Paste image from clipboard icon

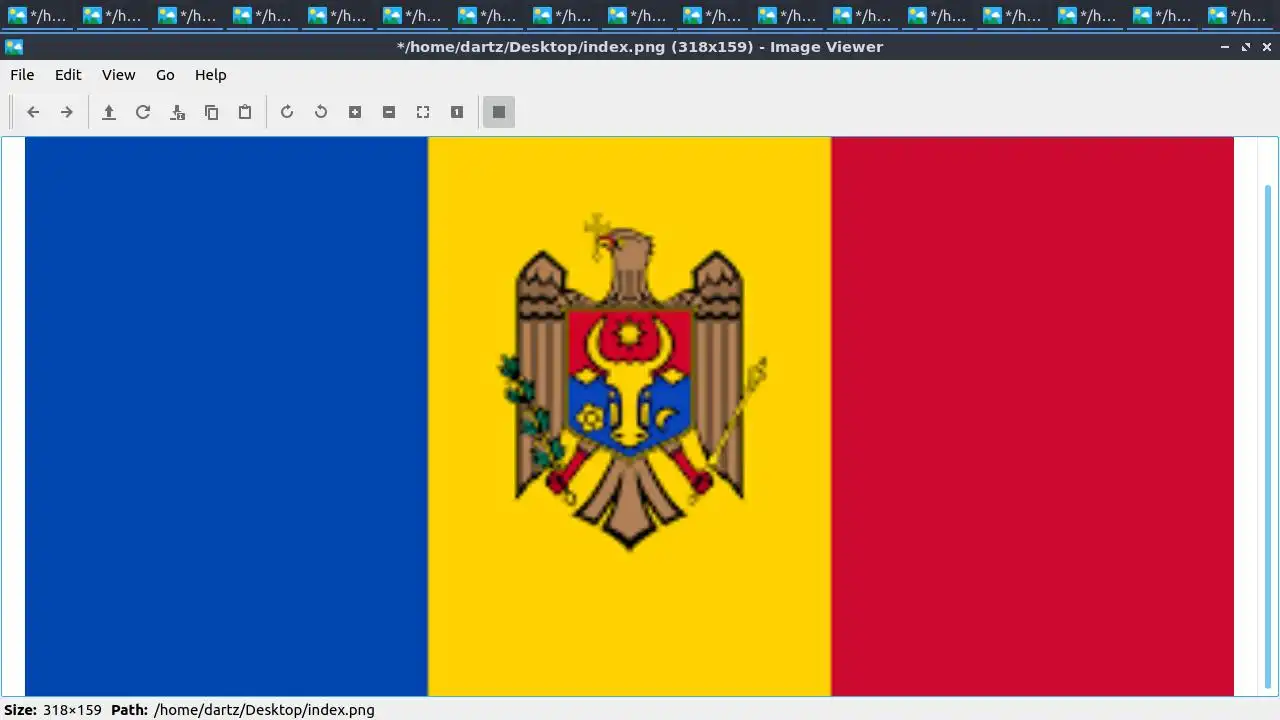tap(245, 112)
